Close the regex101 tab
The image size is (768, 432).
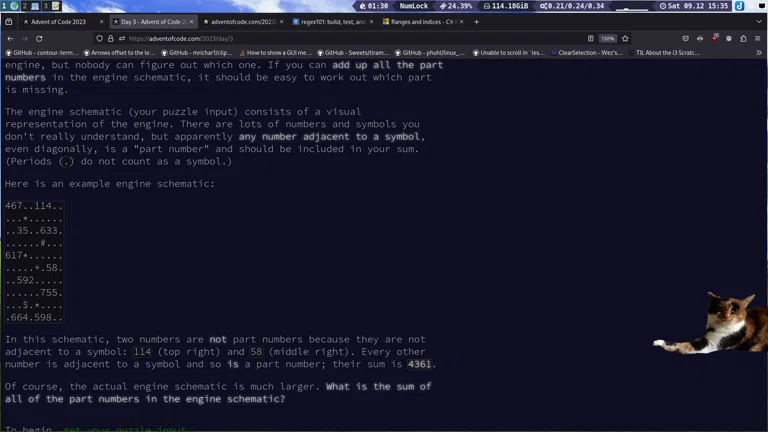371,22
